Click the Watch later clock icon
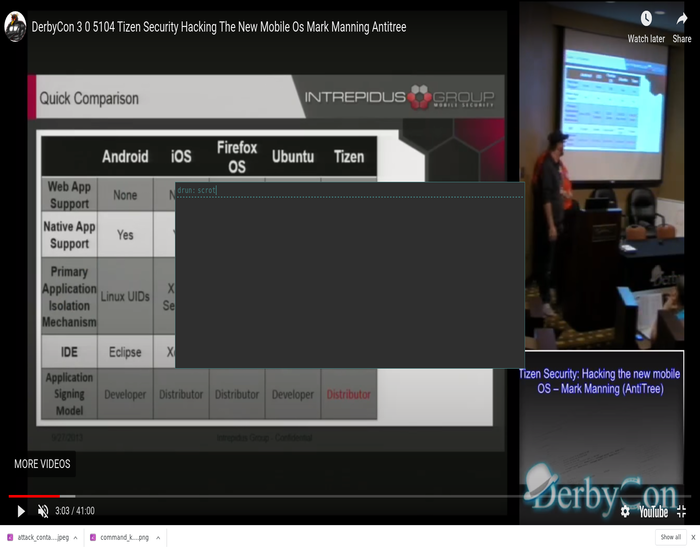The height and width of the screenshot is (550, 700). (646, 19)
